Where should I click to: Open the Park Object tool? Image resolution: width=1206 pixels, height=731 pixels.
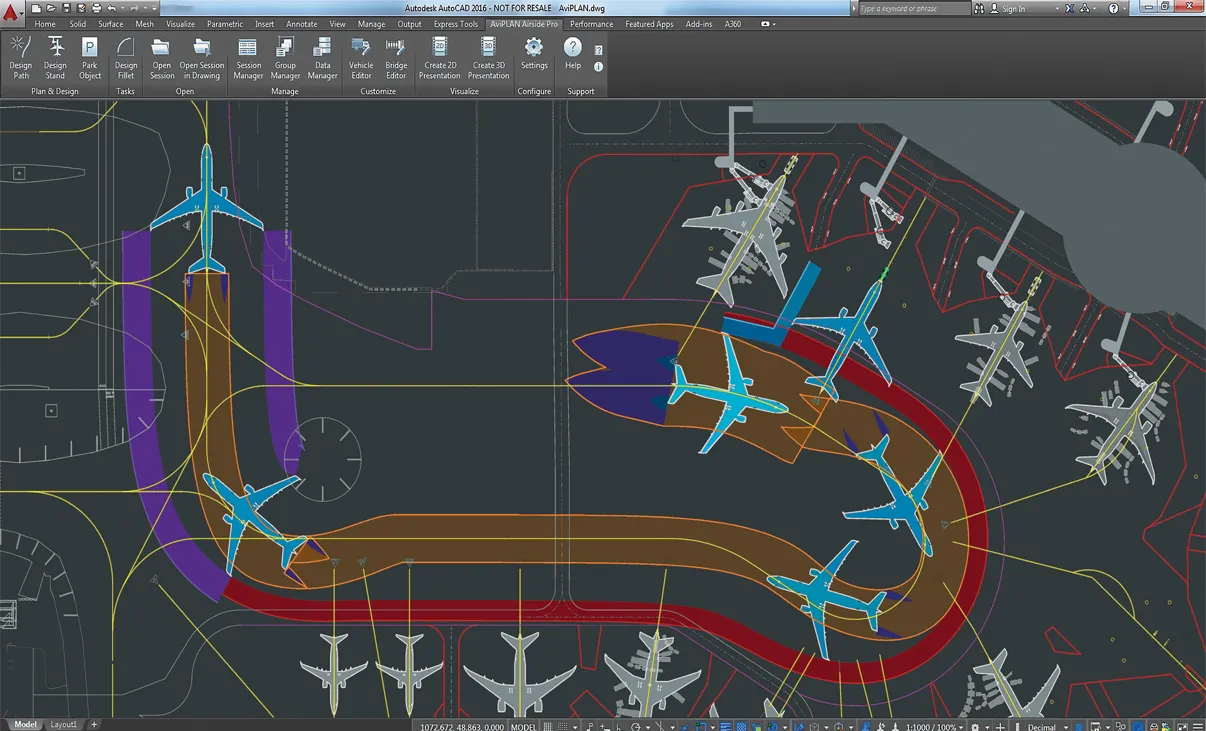point(89,57)
